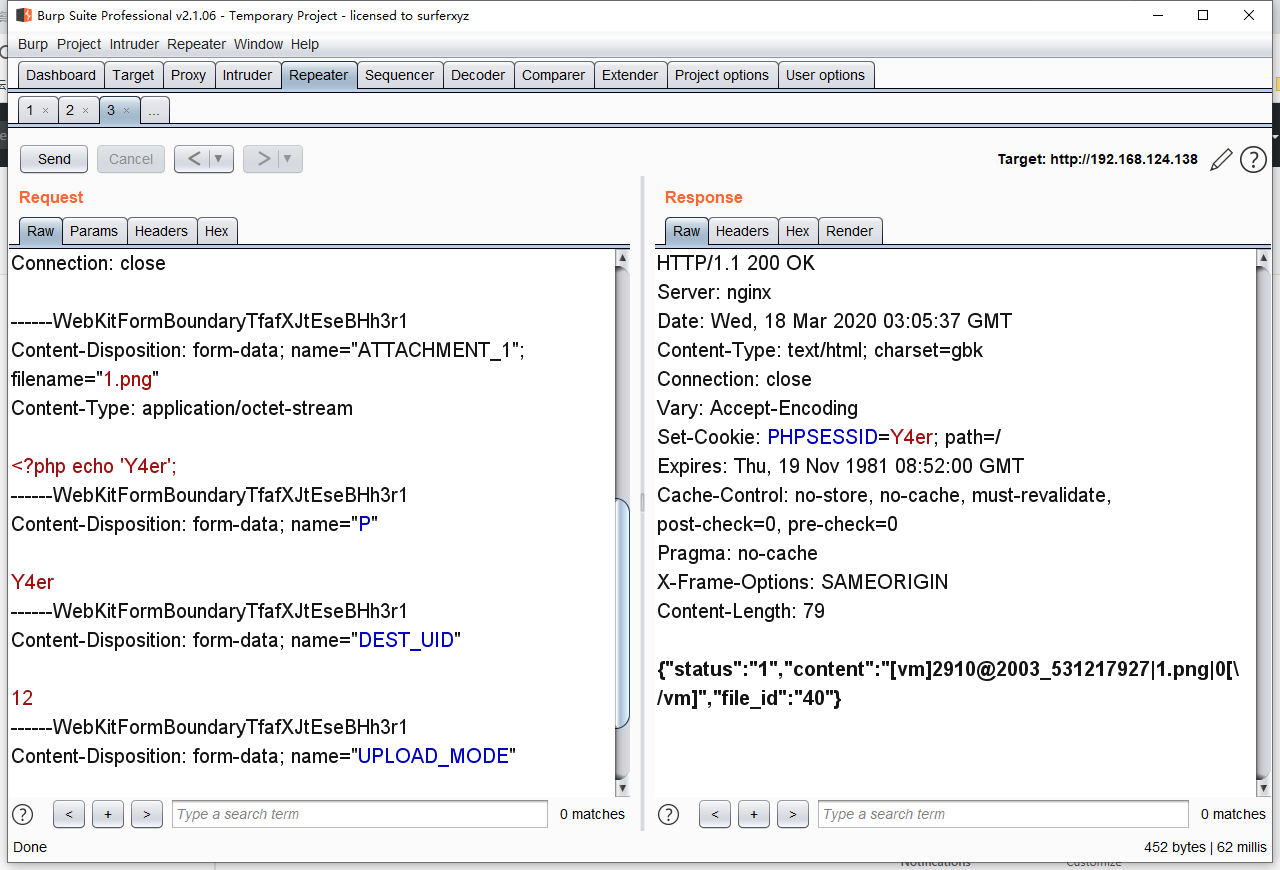Show the request Params view
The image size is (1280, 870).
coord(94,231)
